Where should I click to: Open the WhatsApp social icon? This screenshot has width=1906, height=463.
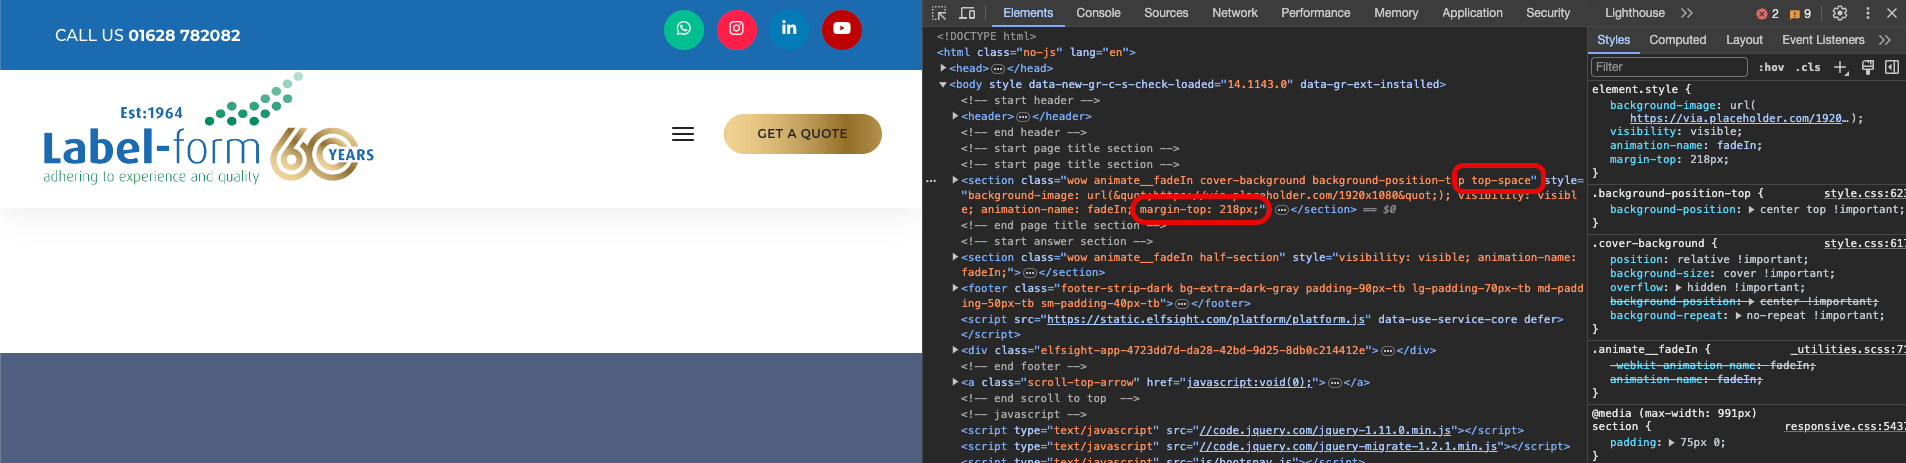point(684,29)
